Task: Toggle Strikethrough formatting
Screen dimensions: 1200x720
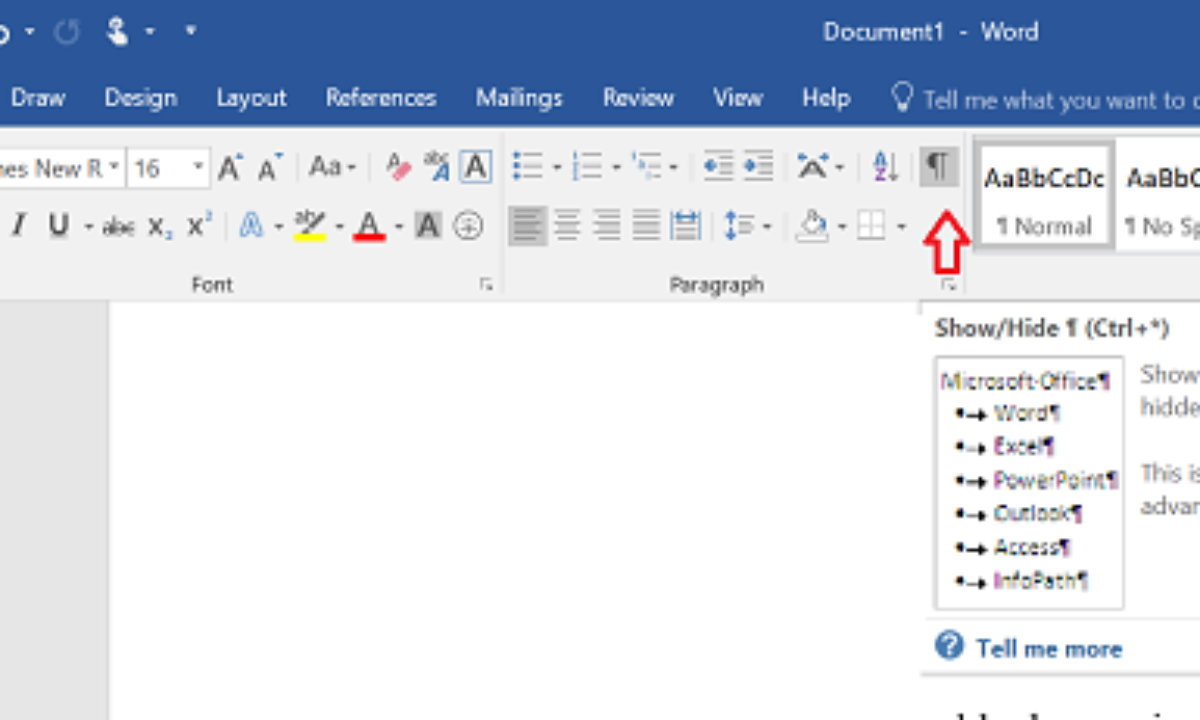Action: point(118,228)
